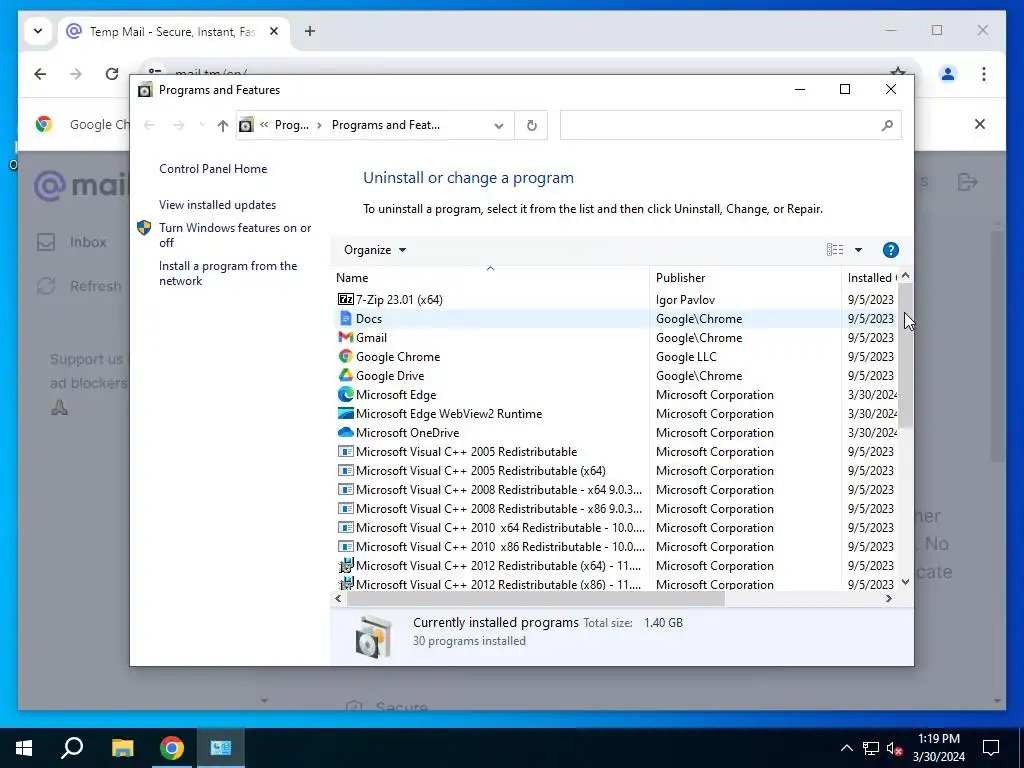
Task: Click Chrome's back navigation arrow
Action: pos(40,74)
